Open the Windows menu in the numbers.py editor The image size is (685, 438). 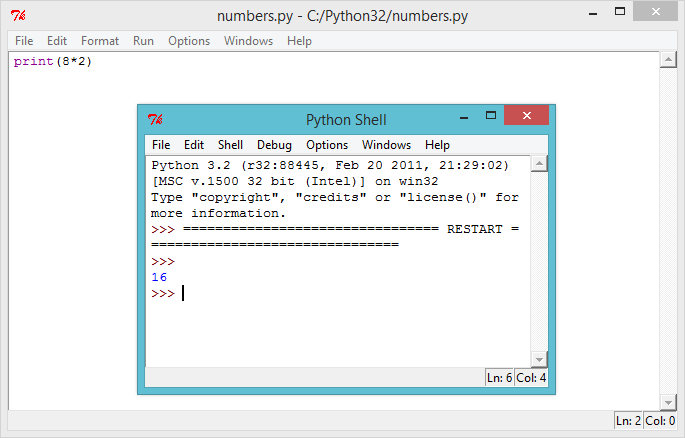click(248, 41)
